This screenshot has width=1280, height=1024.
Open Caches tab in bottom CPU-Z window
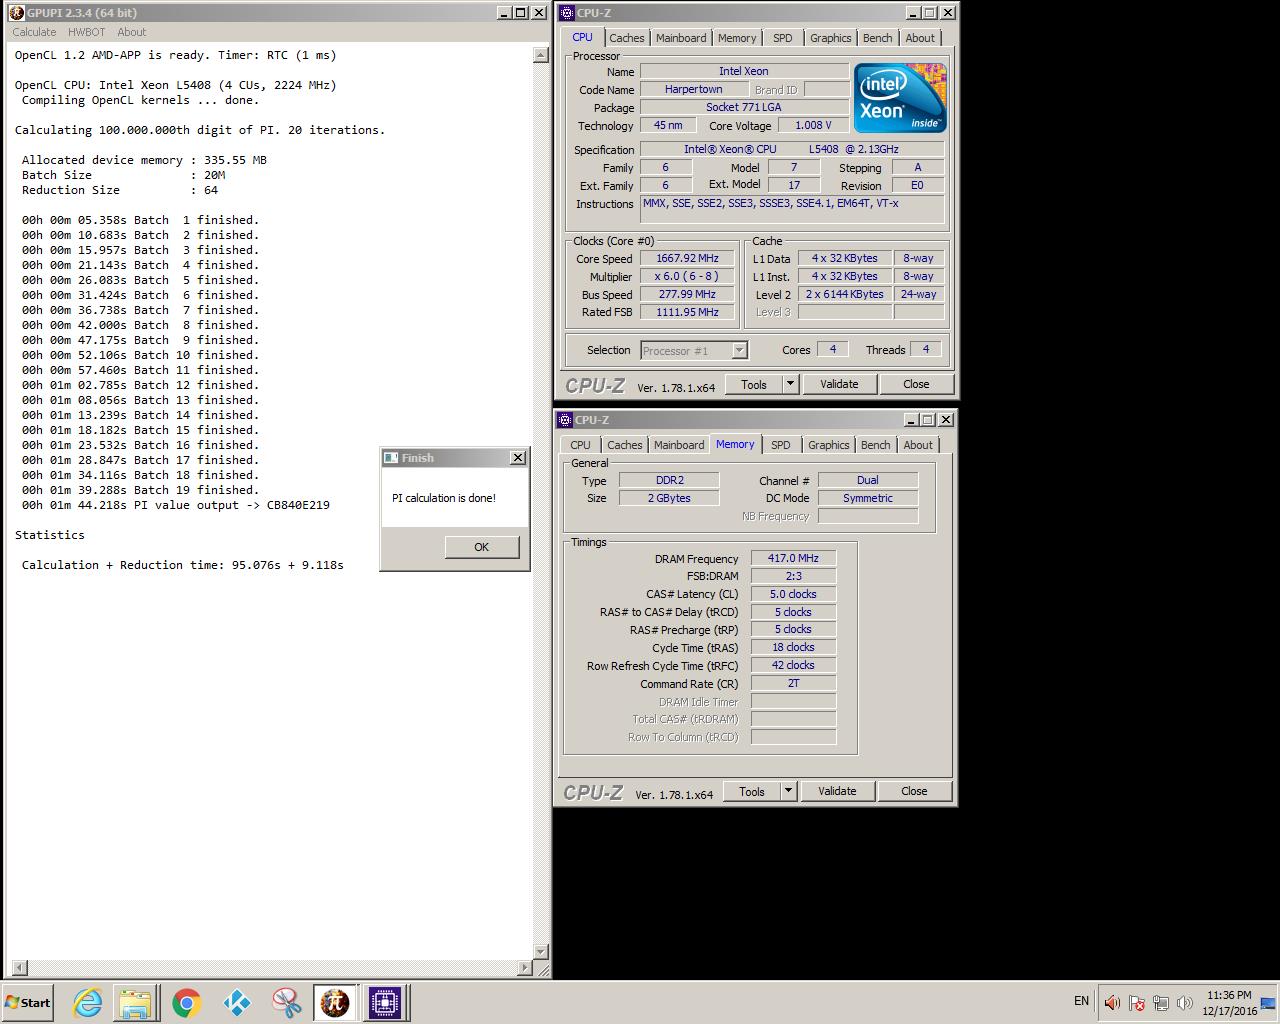point(625,445)
